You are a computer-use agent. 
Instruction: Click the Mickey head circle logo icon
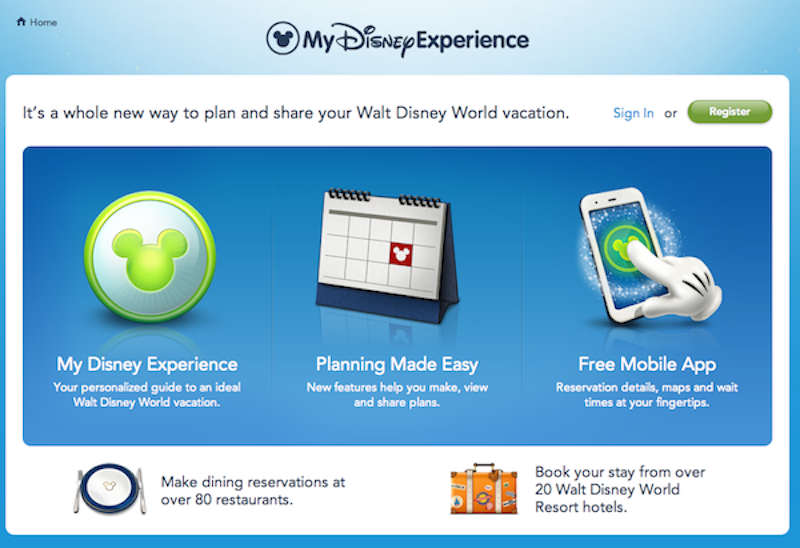pyautogui.click(x=283, y=38)
